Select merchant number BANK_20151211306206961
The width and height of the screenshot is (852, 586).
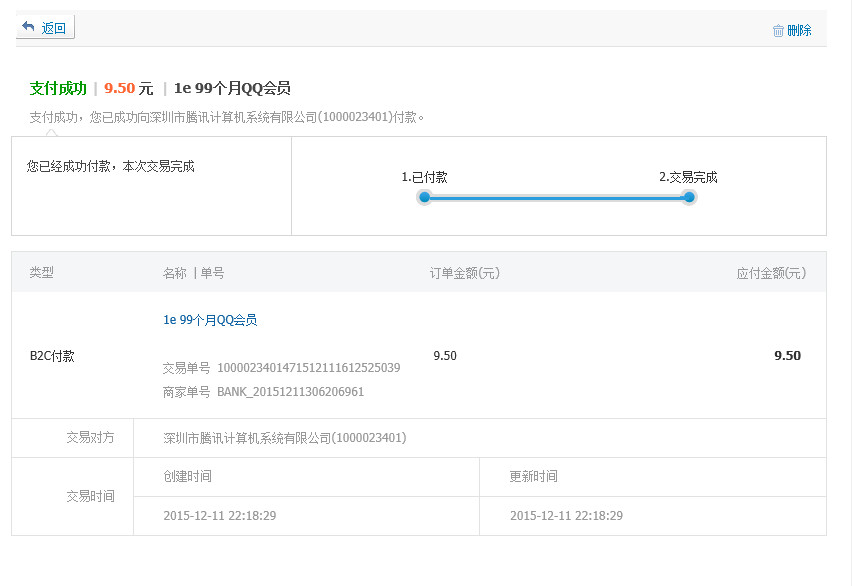pyautogui.click(x=291, y=391)
